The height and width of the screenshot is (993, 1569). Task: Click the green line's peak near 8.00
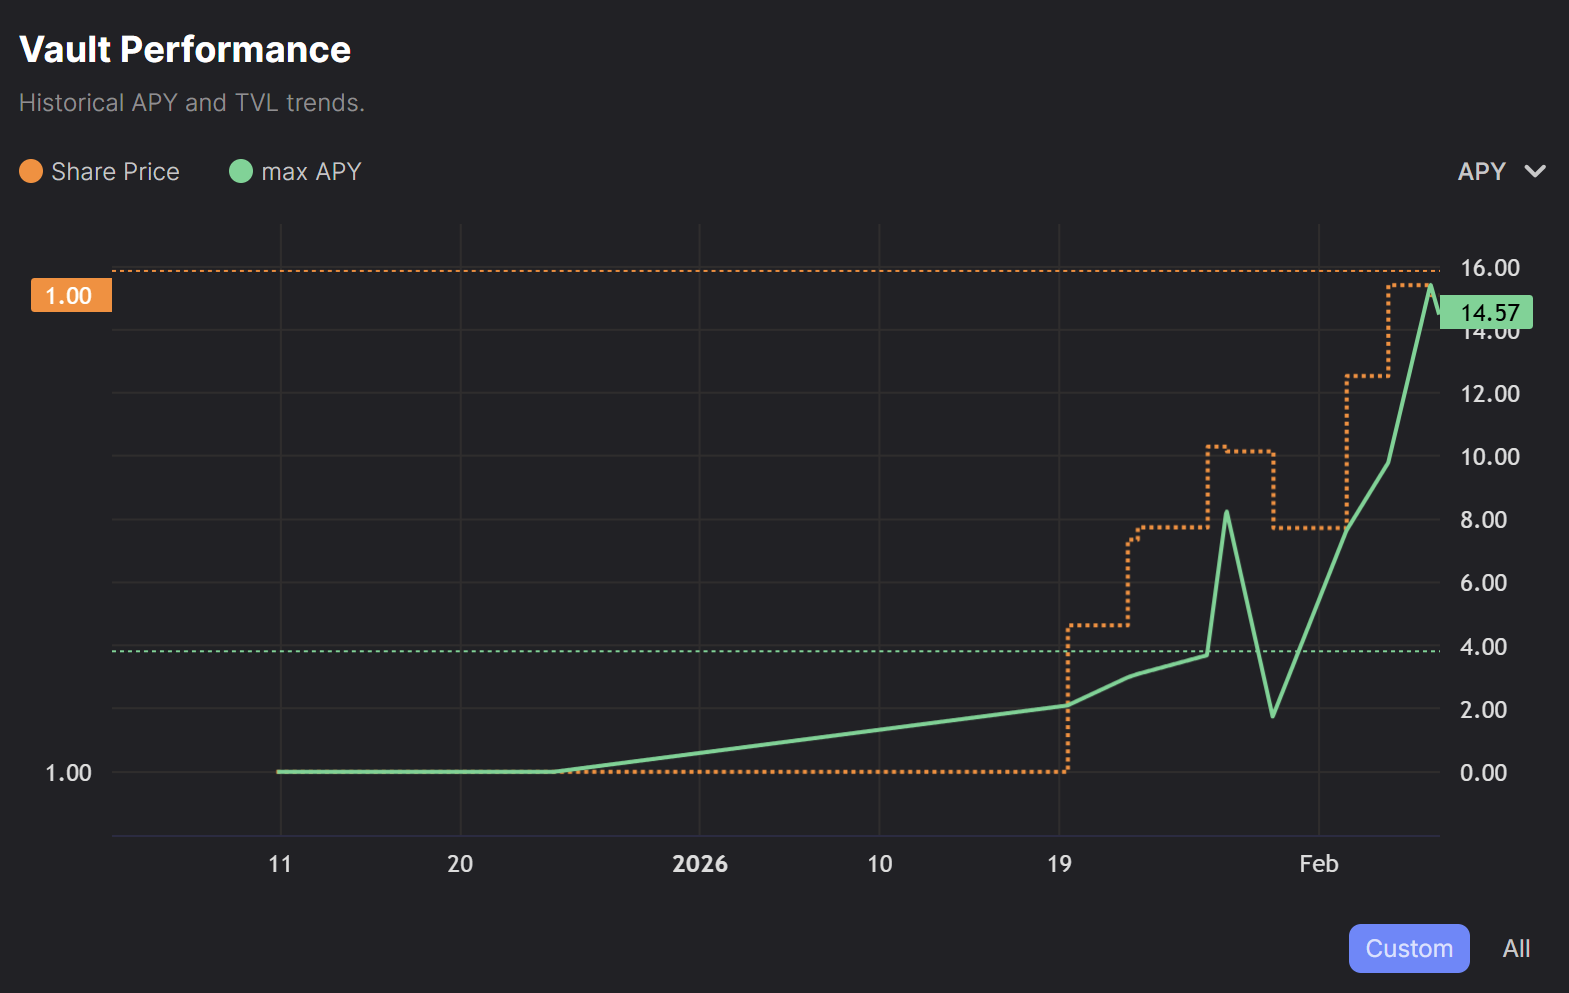pyautogui.click(x=1226, y=513)
